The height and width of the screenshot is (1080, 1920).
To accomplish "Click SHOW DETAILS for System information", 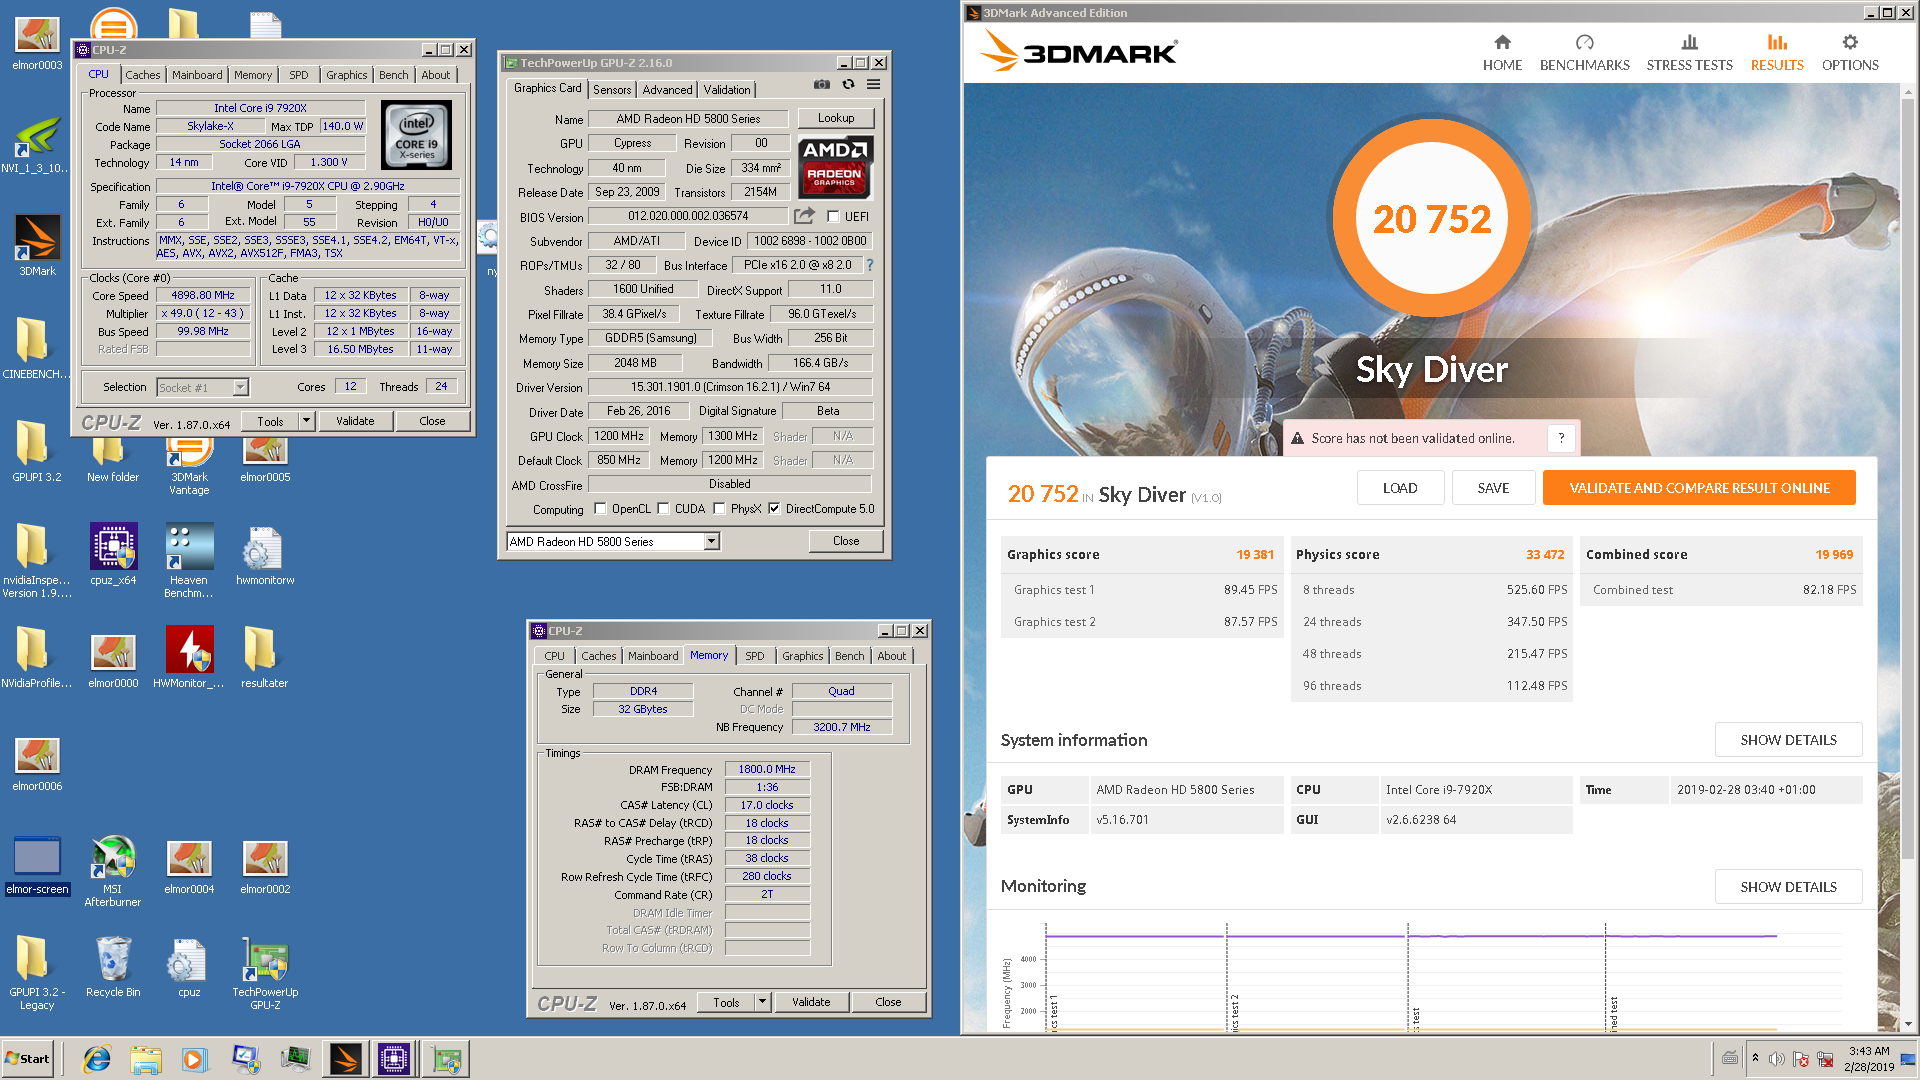I will (1788, 740).
